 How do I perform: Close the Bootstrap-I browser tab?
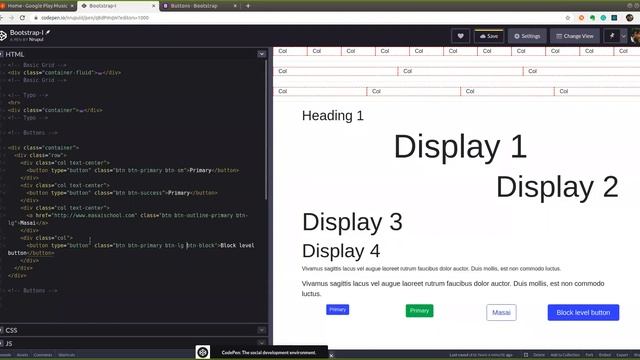pos(154,6)
